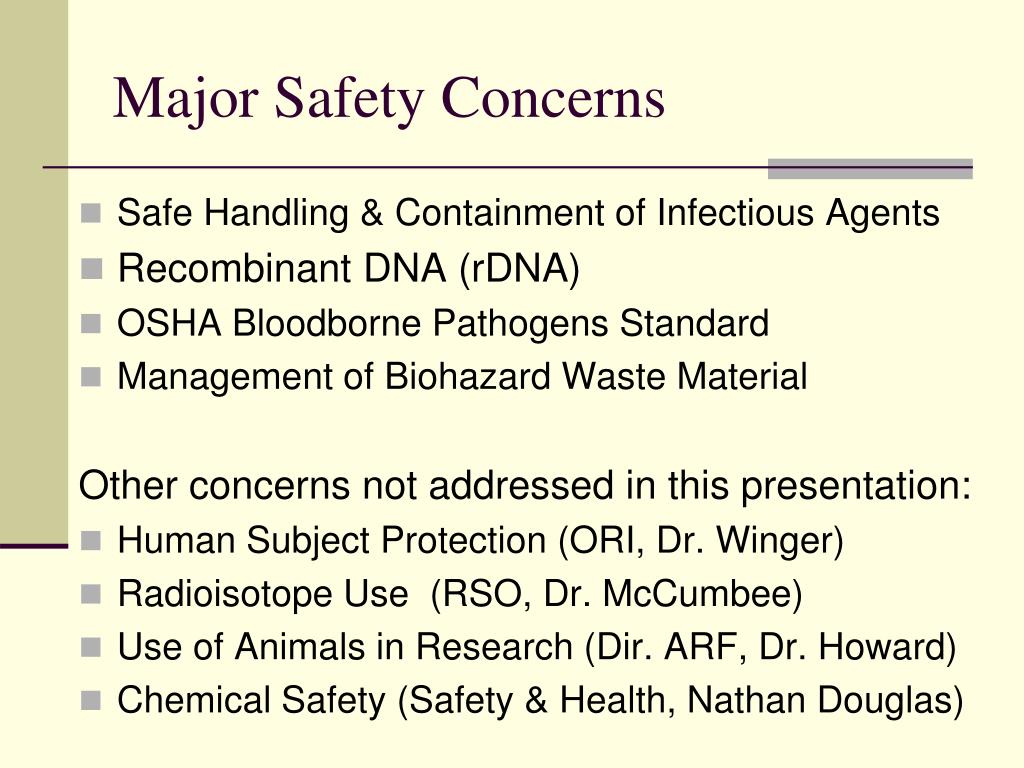Select the bullet beside Use of Animals
This screenshot has height=768, width=1024.
coord(91,647)
